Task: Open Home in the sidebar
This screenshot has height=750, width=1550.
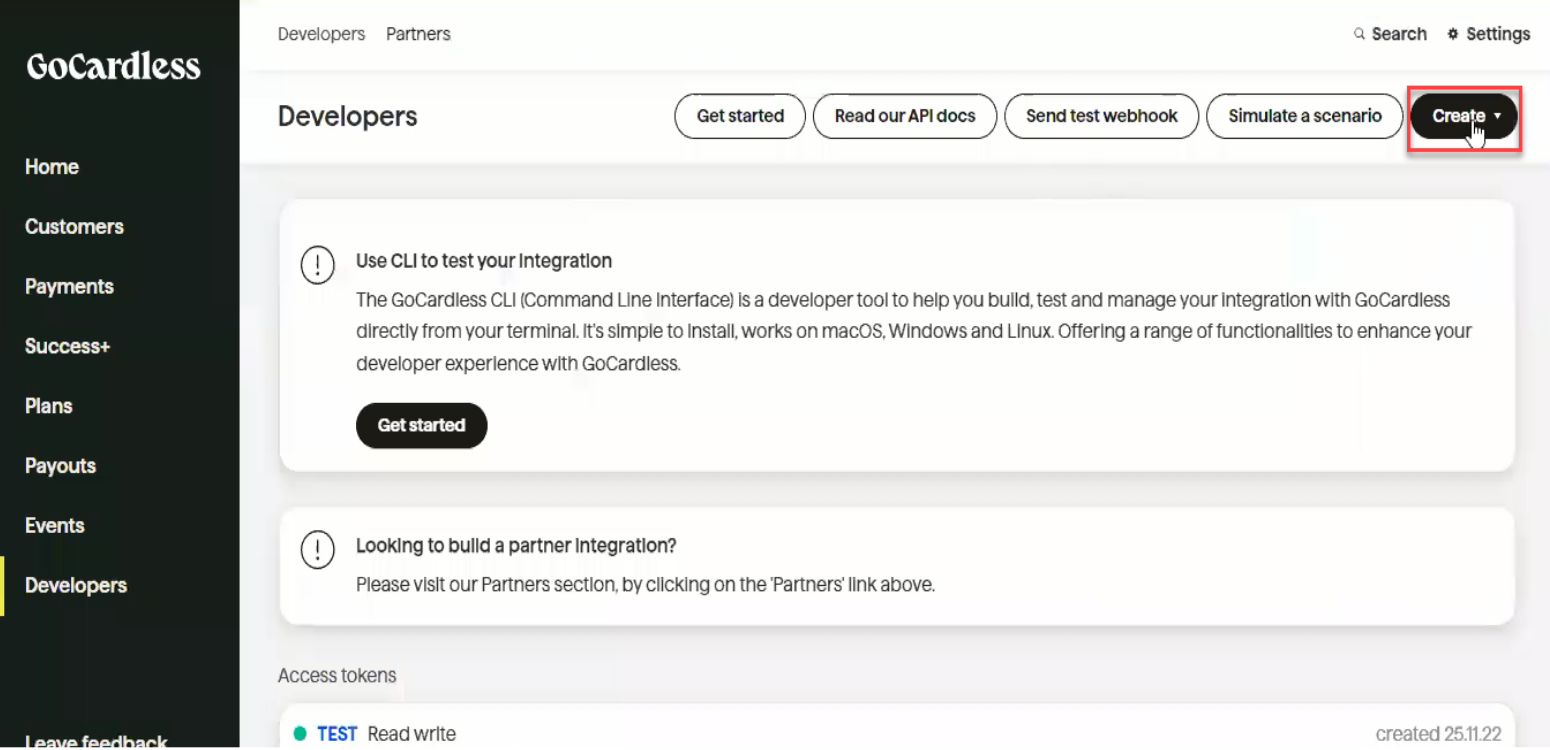Action: tap(52, 167)
